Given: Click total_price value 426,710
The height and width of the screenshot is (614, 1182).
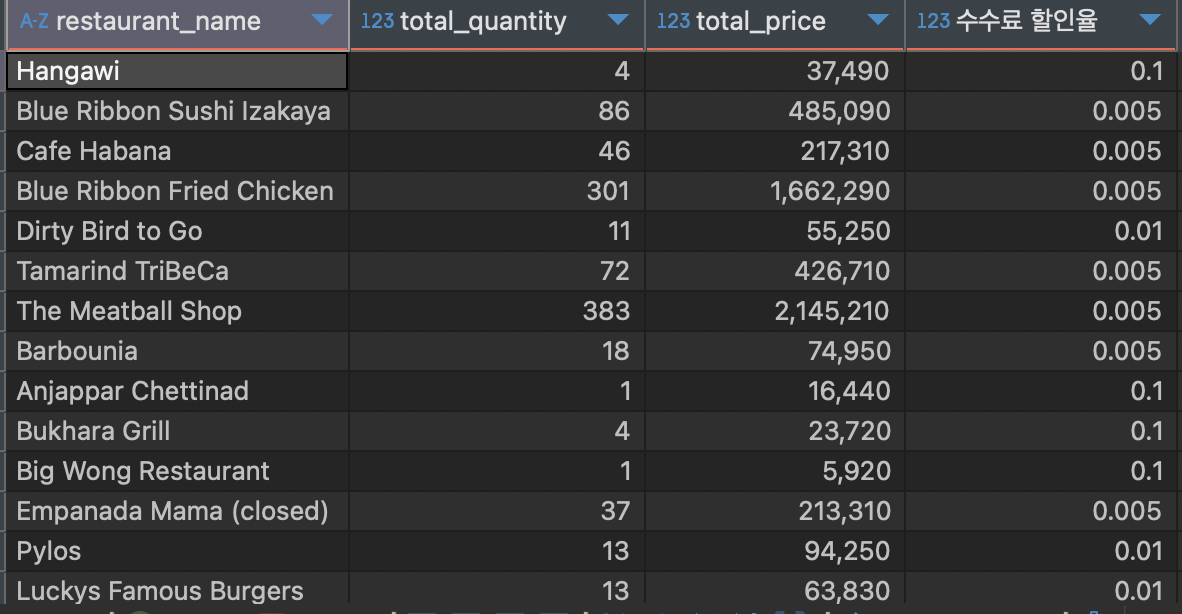Looking at the screenshot, I should click(x=842, y=271).
